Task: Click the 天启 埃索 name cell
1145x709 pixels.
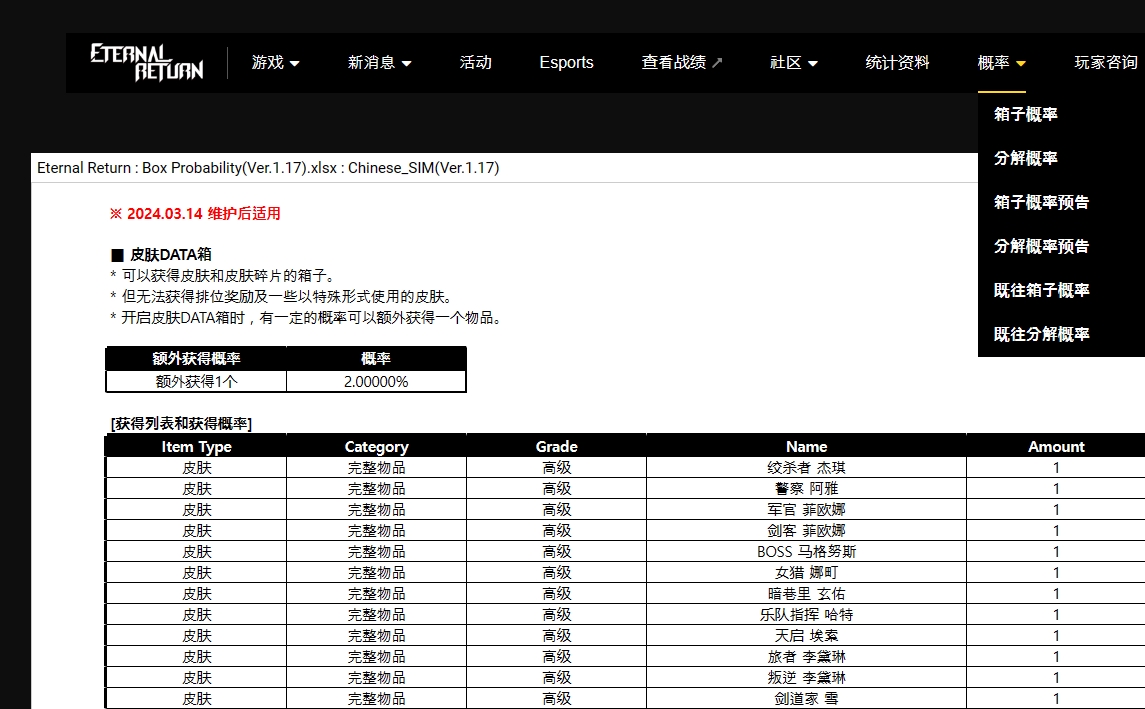Action: point(806,636)
